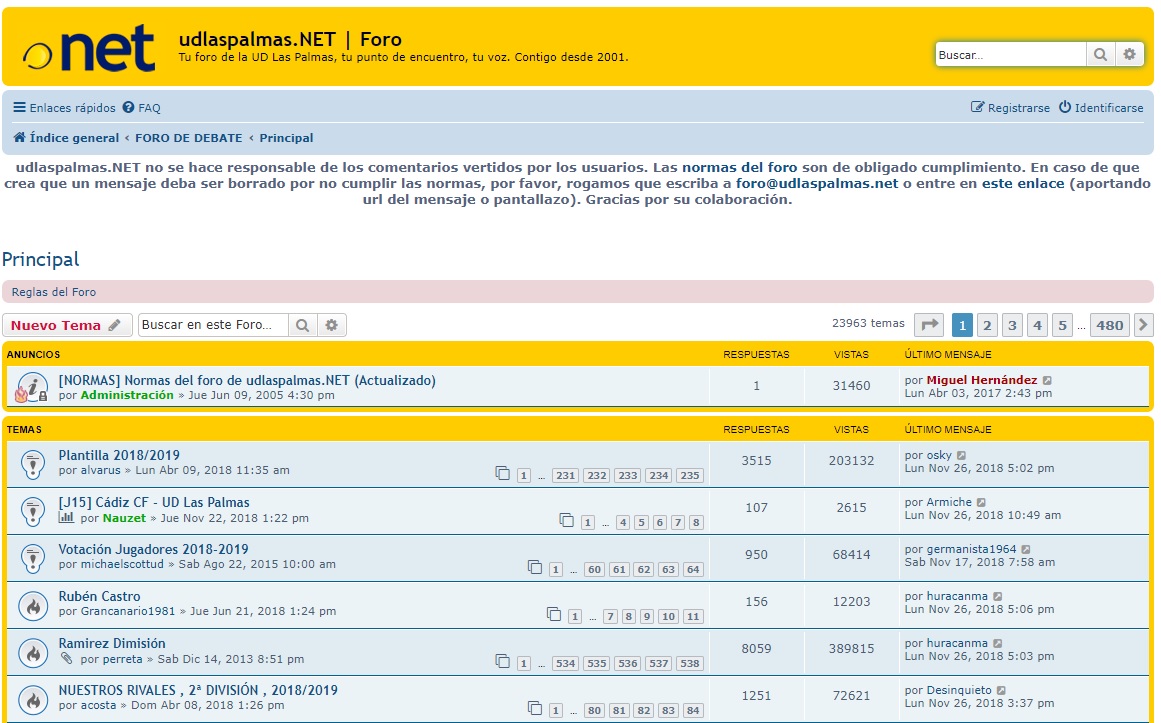Screen dimensions: 1161x723
Task: Click the header search magnifier icon
Action: click(x=1100, y=54)
